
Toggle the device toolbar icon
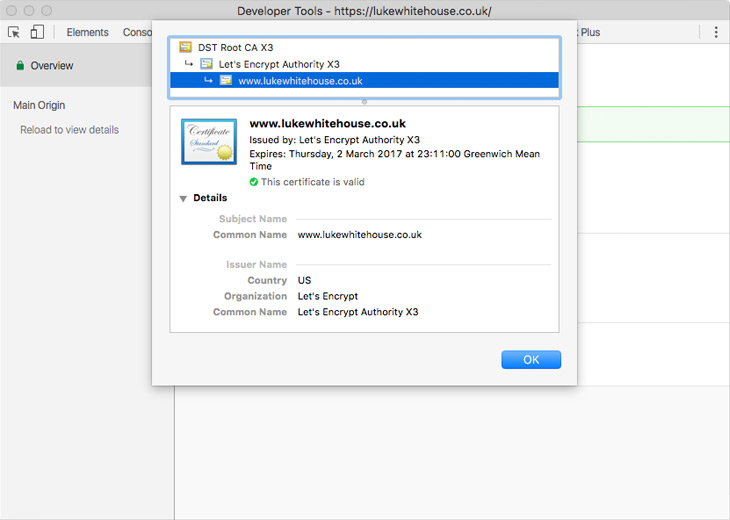(x=37, y=32)
